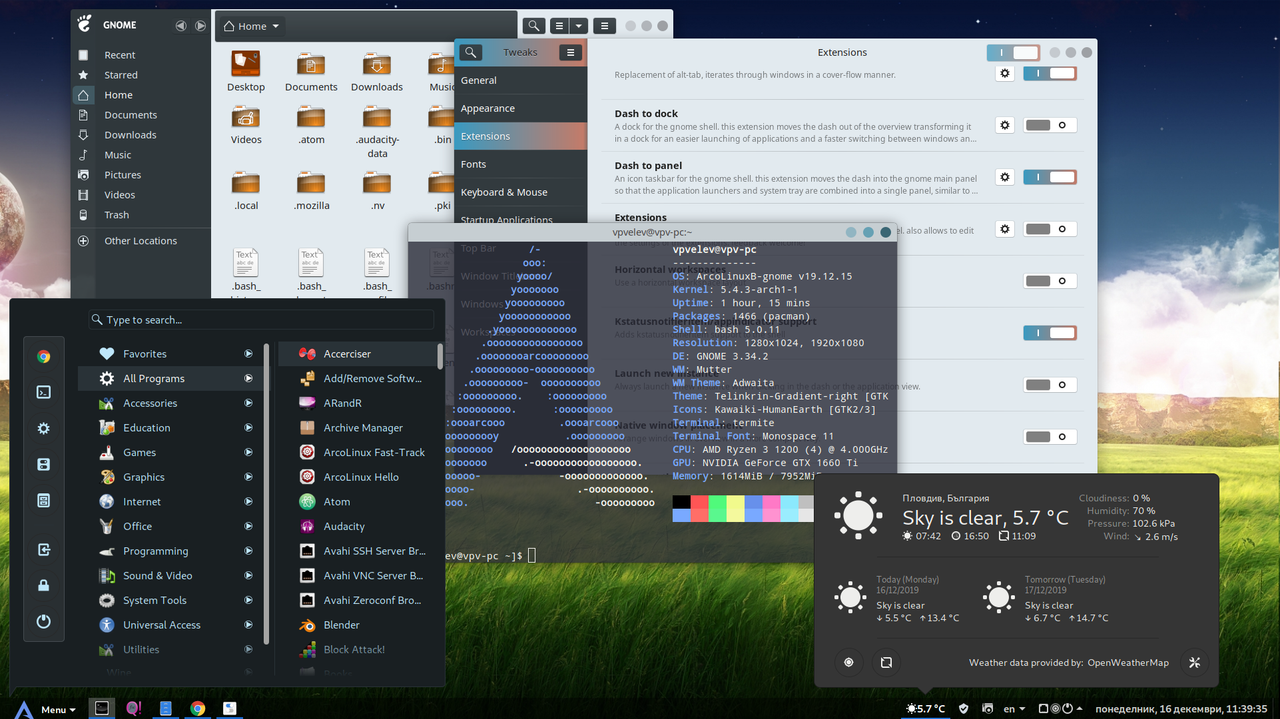Click the yellow color block in the terminal palette
Viewport: 1280px width, 719px height.
[x=735, y=501]
